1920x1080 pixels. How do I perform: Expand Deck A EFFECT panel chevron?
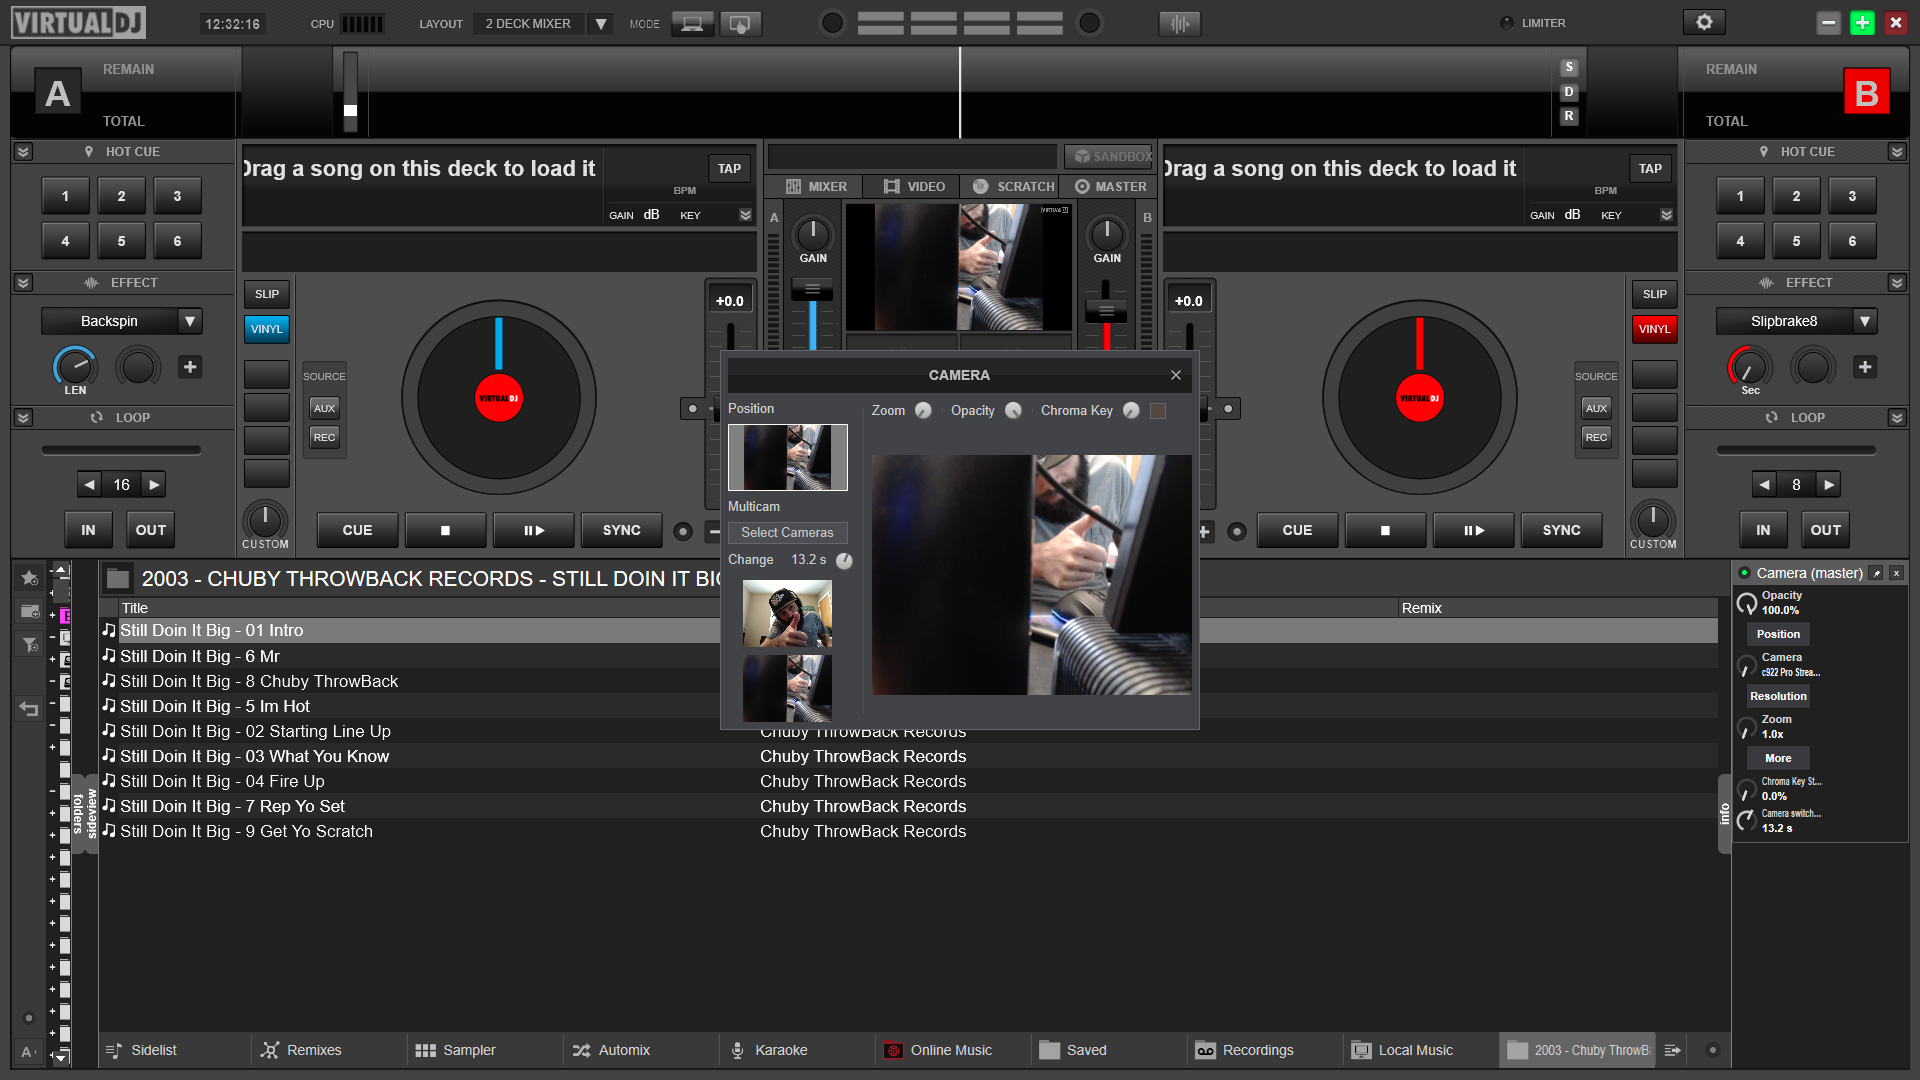click(23, 283)
